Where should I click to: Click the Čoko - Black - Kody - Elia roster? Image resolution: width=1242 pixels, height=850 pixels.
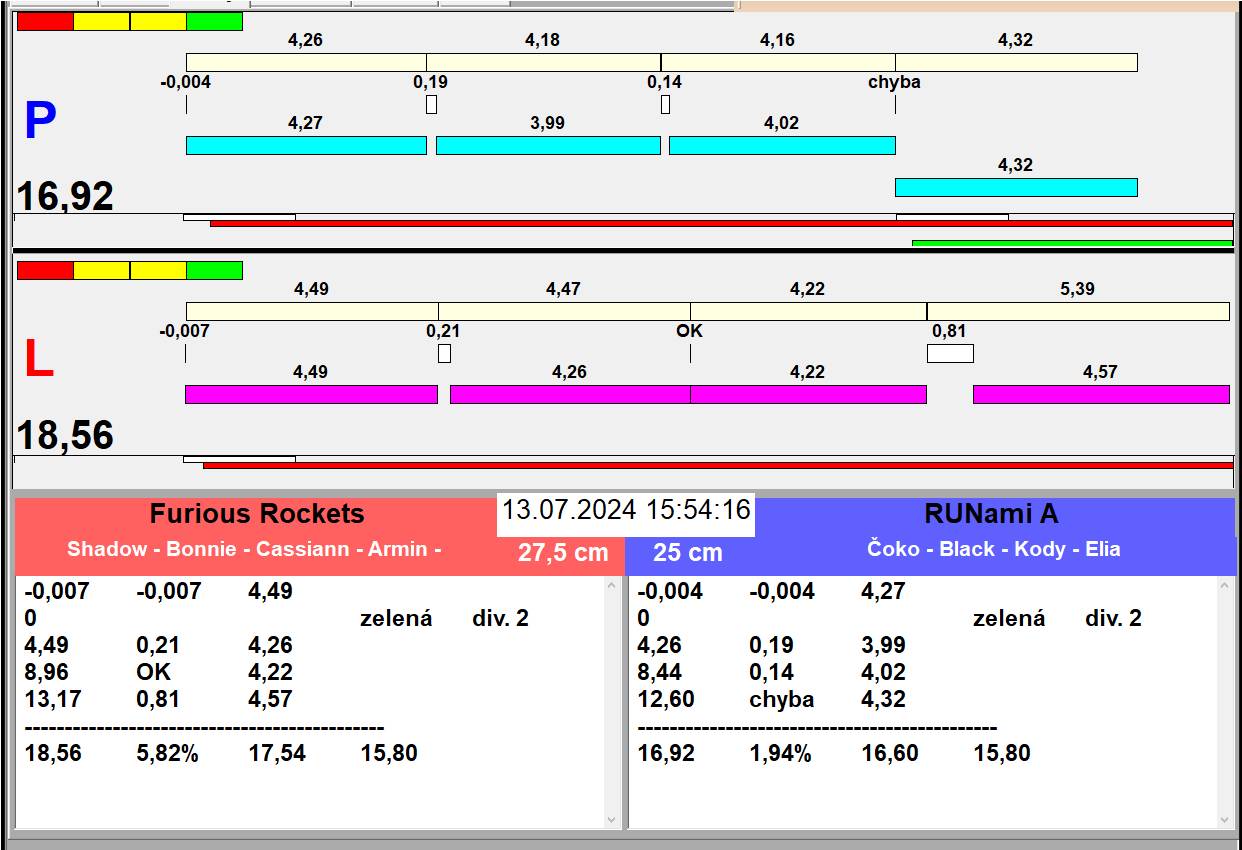click(x=994, y=549)
